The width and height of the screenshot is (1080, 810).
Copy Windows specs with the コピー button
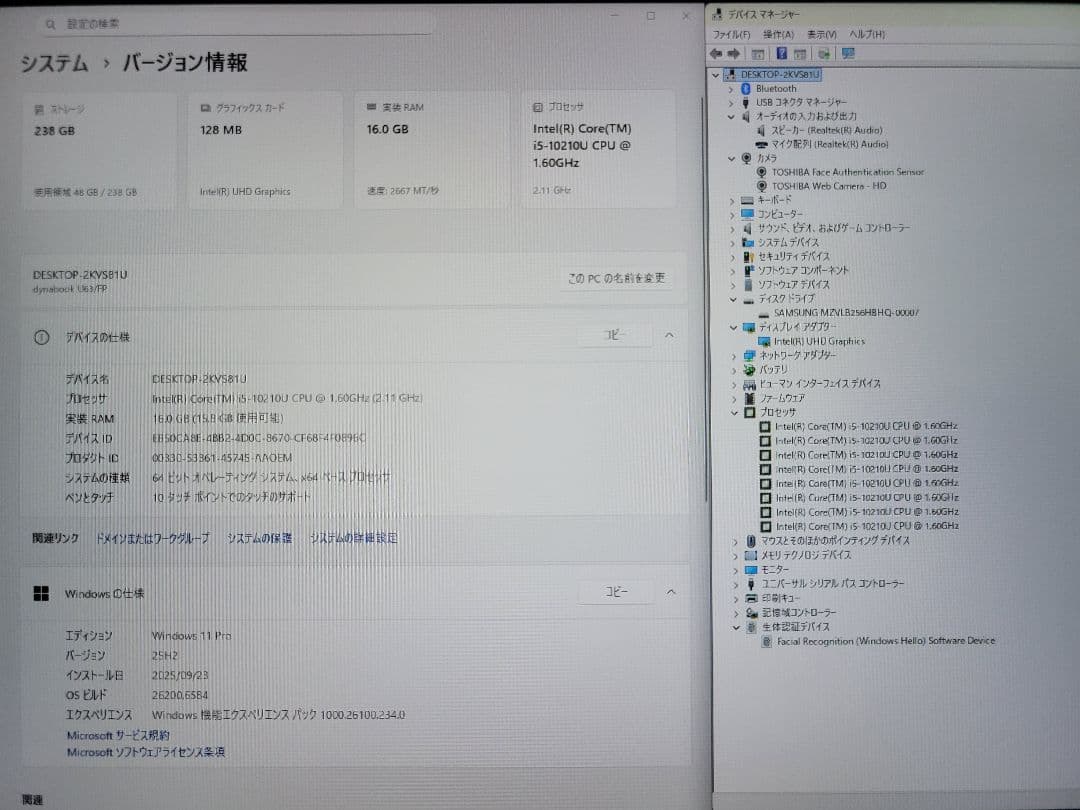(x=617, y=592)
